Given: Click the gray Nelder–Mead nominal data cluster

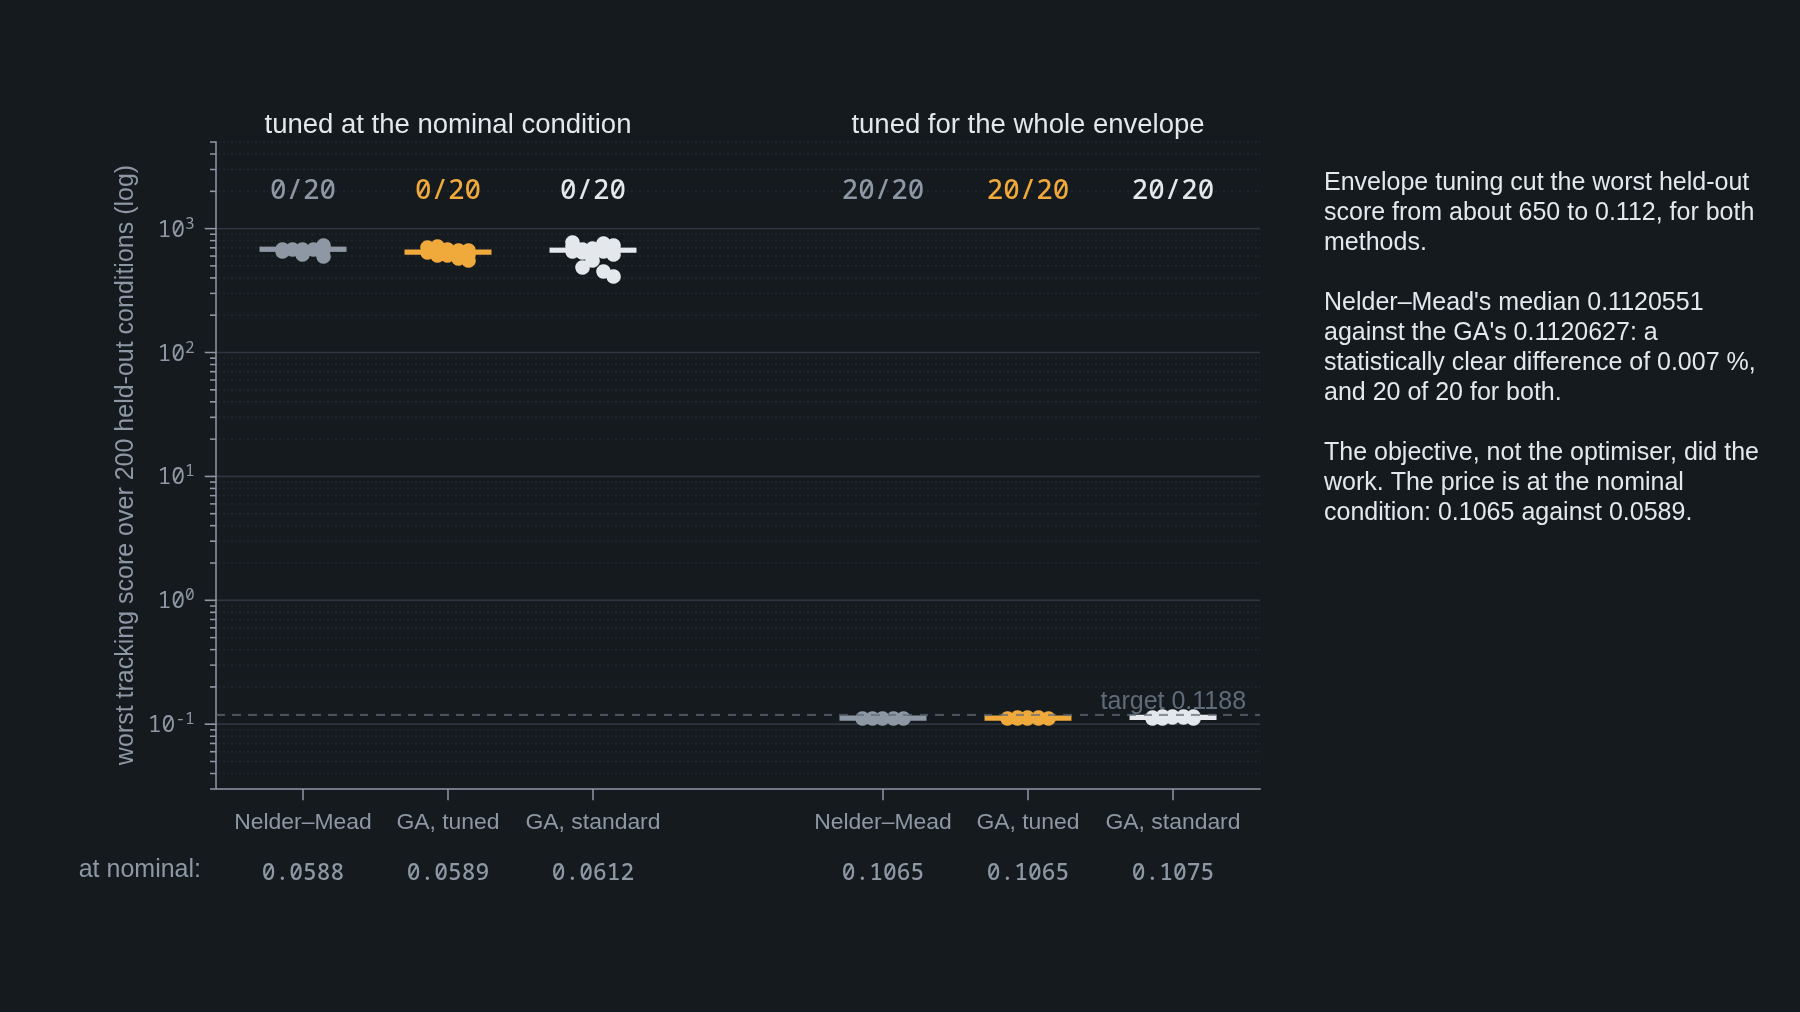Looking at the screenshot, I should [x=303, y=250].
